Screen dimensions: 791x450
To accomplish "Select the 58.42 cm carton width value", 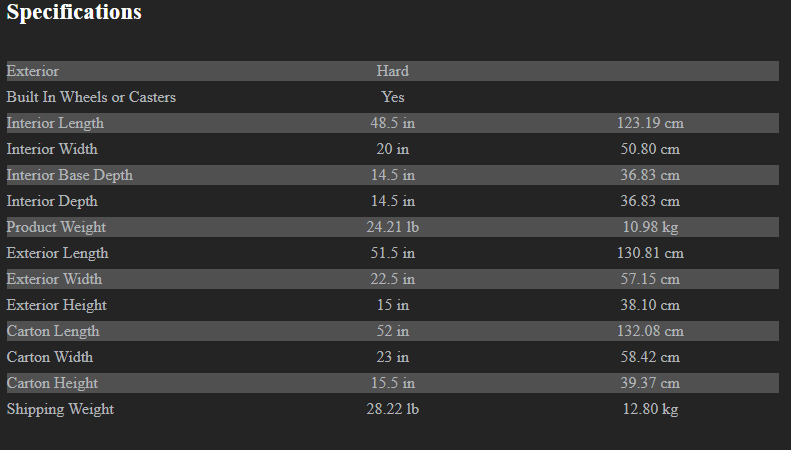I will pos(649,357).
